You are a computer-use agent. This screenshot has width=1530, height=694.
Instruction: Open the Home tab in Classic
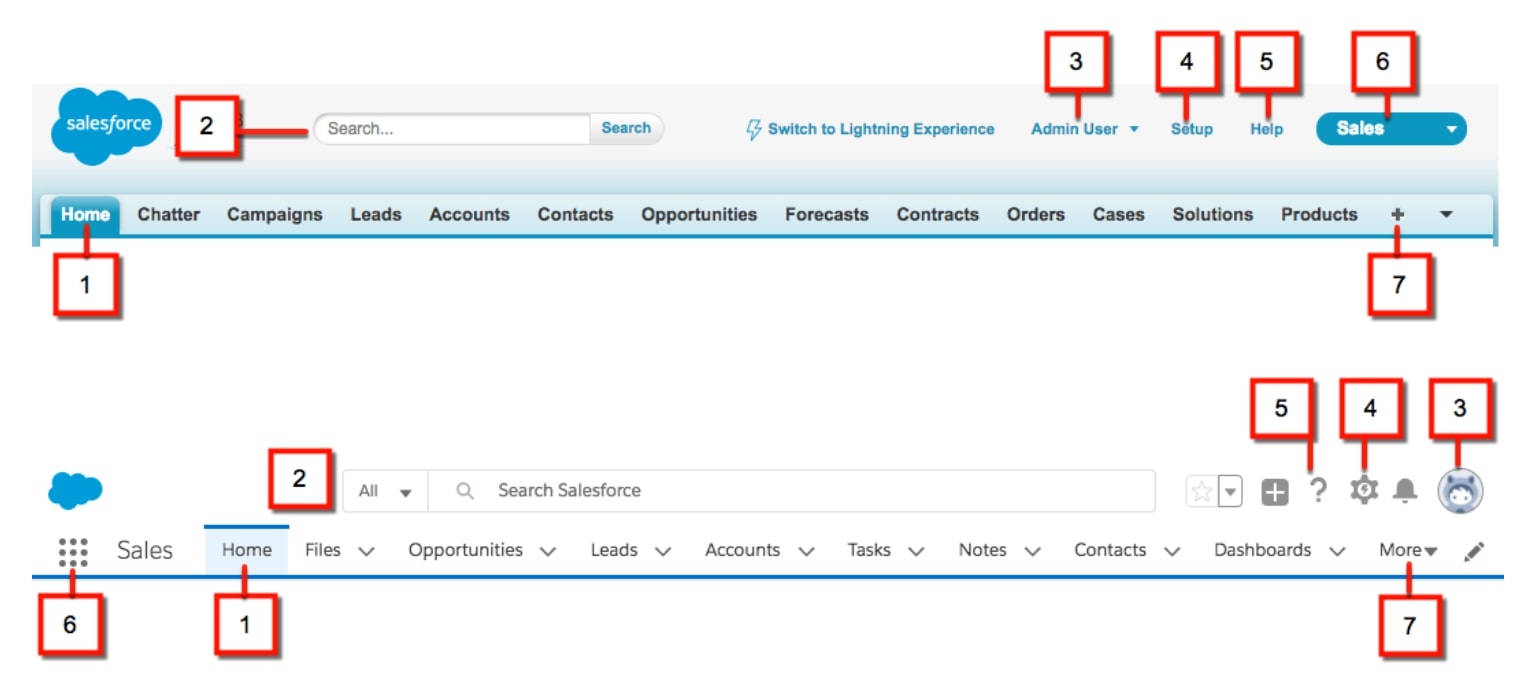click(85, 214)
